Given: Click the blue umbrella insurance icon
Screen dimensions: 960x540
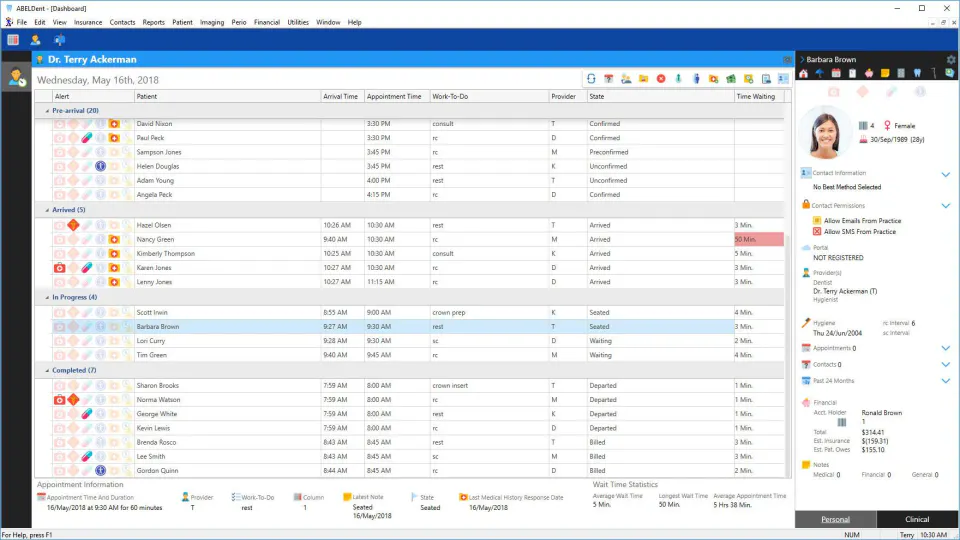Looking at the screenshot, I should [820, 73].
